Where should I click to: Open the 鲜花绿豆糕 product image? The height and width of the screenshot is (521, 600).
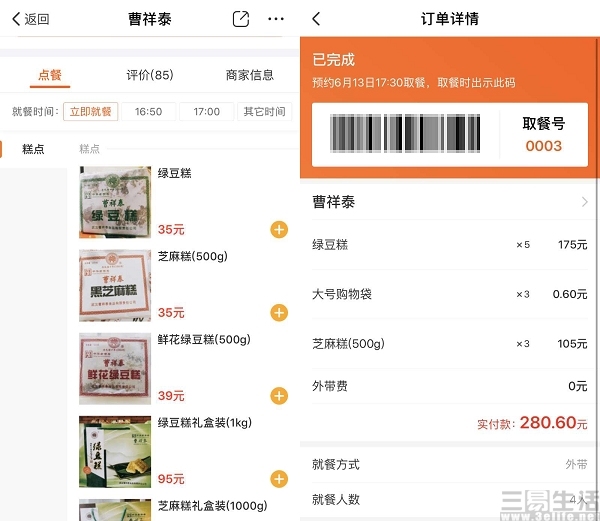coord(115,368)
